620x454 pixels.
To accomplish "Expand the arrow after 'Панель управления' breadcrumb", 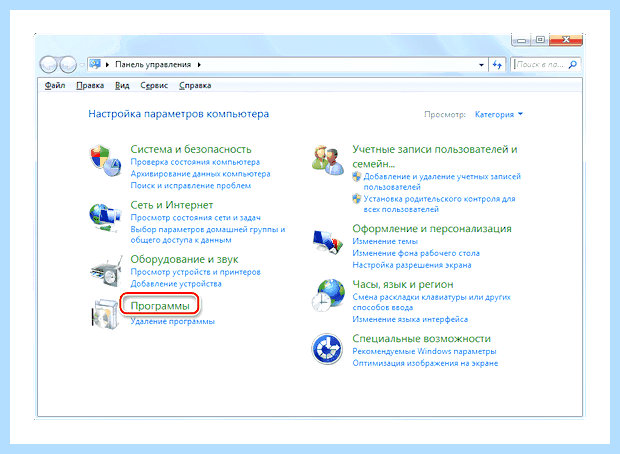I will coord(199,64).
